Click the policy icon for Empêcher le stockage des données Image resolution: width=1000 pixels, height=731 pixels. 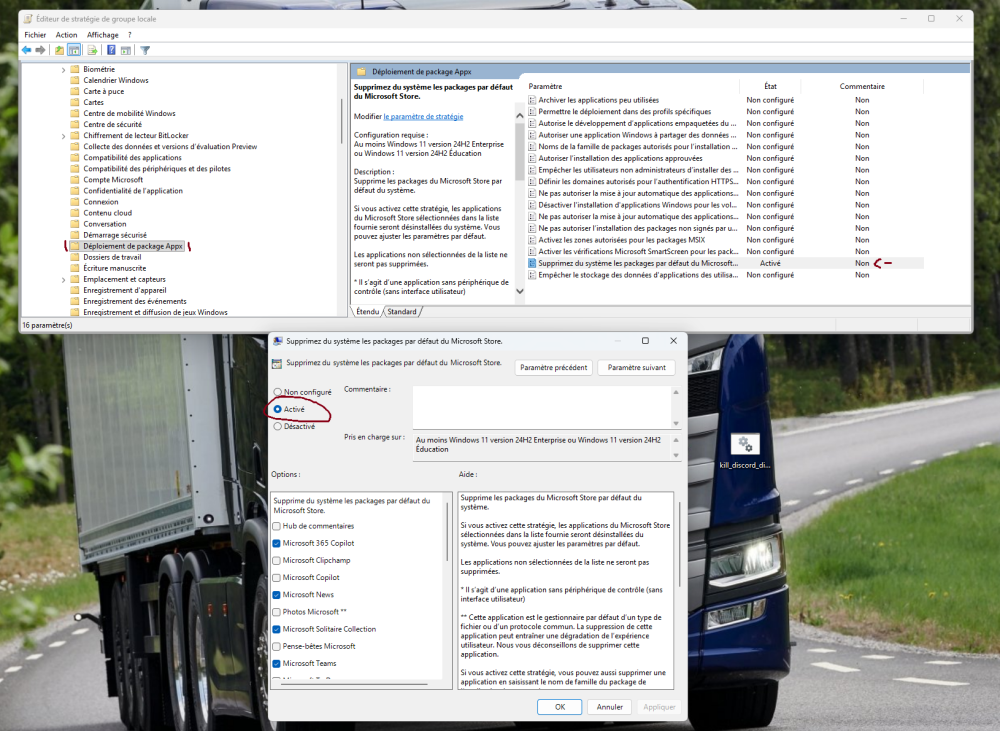pos(532,275)
